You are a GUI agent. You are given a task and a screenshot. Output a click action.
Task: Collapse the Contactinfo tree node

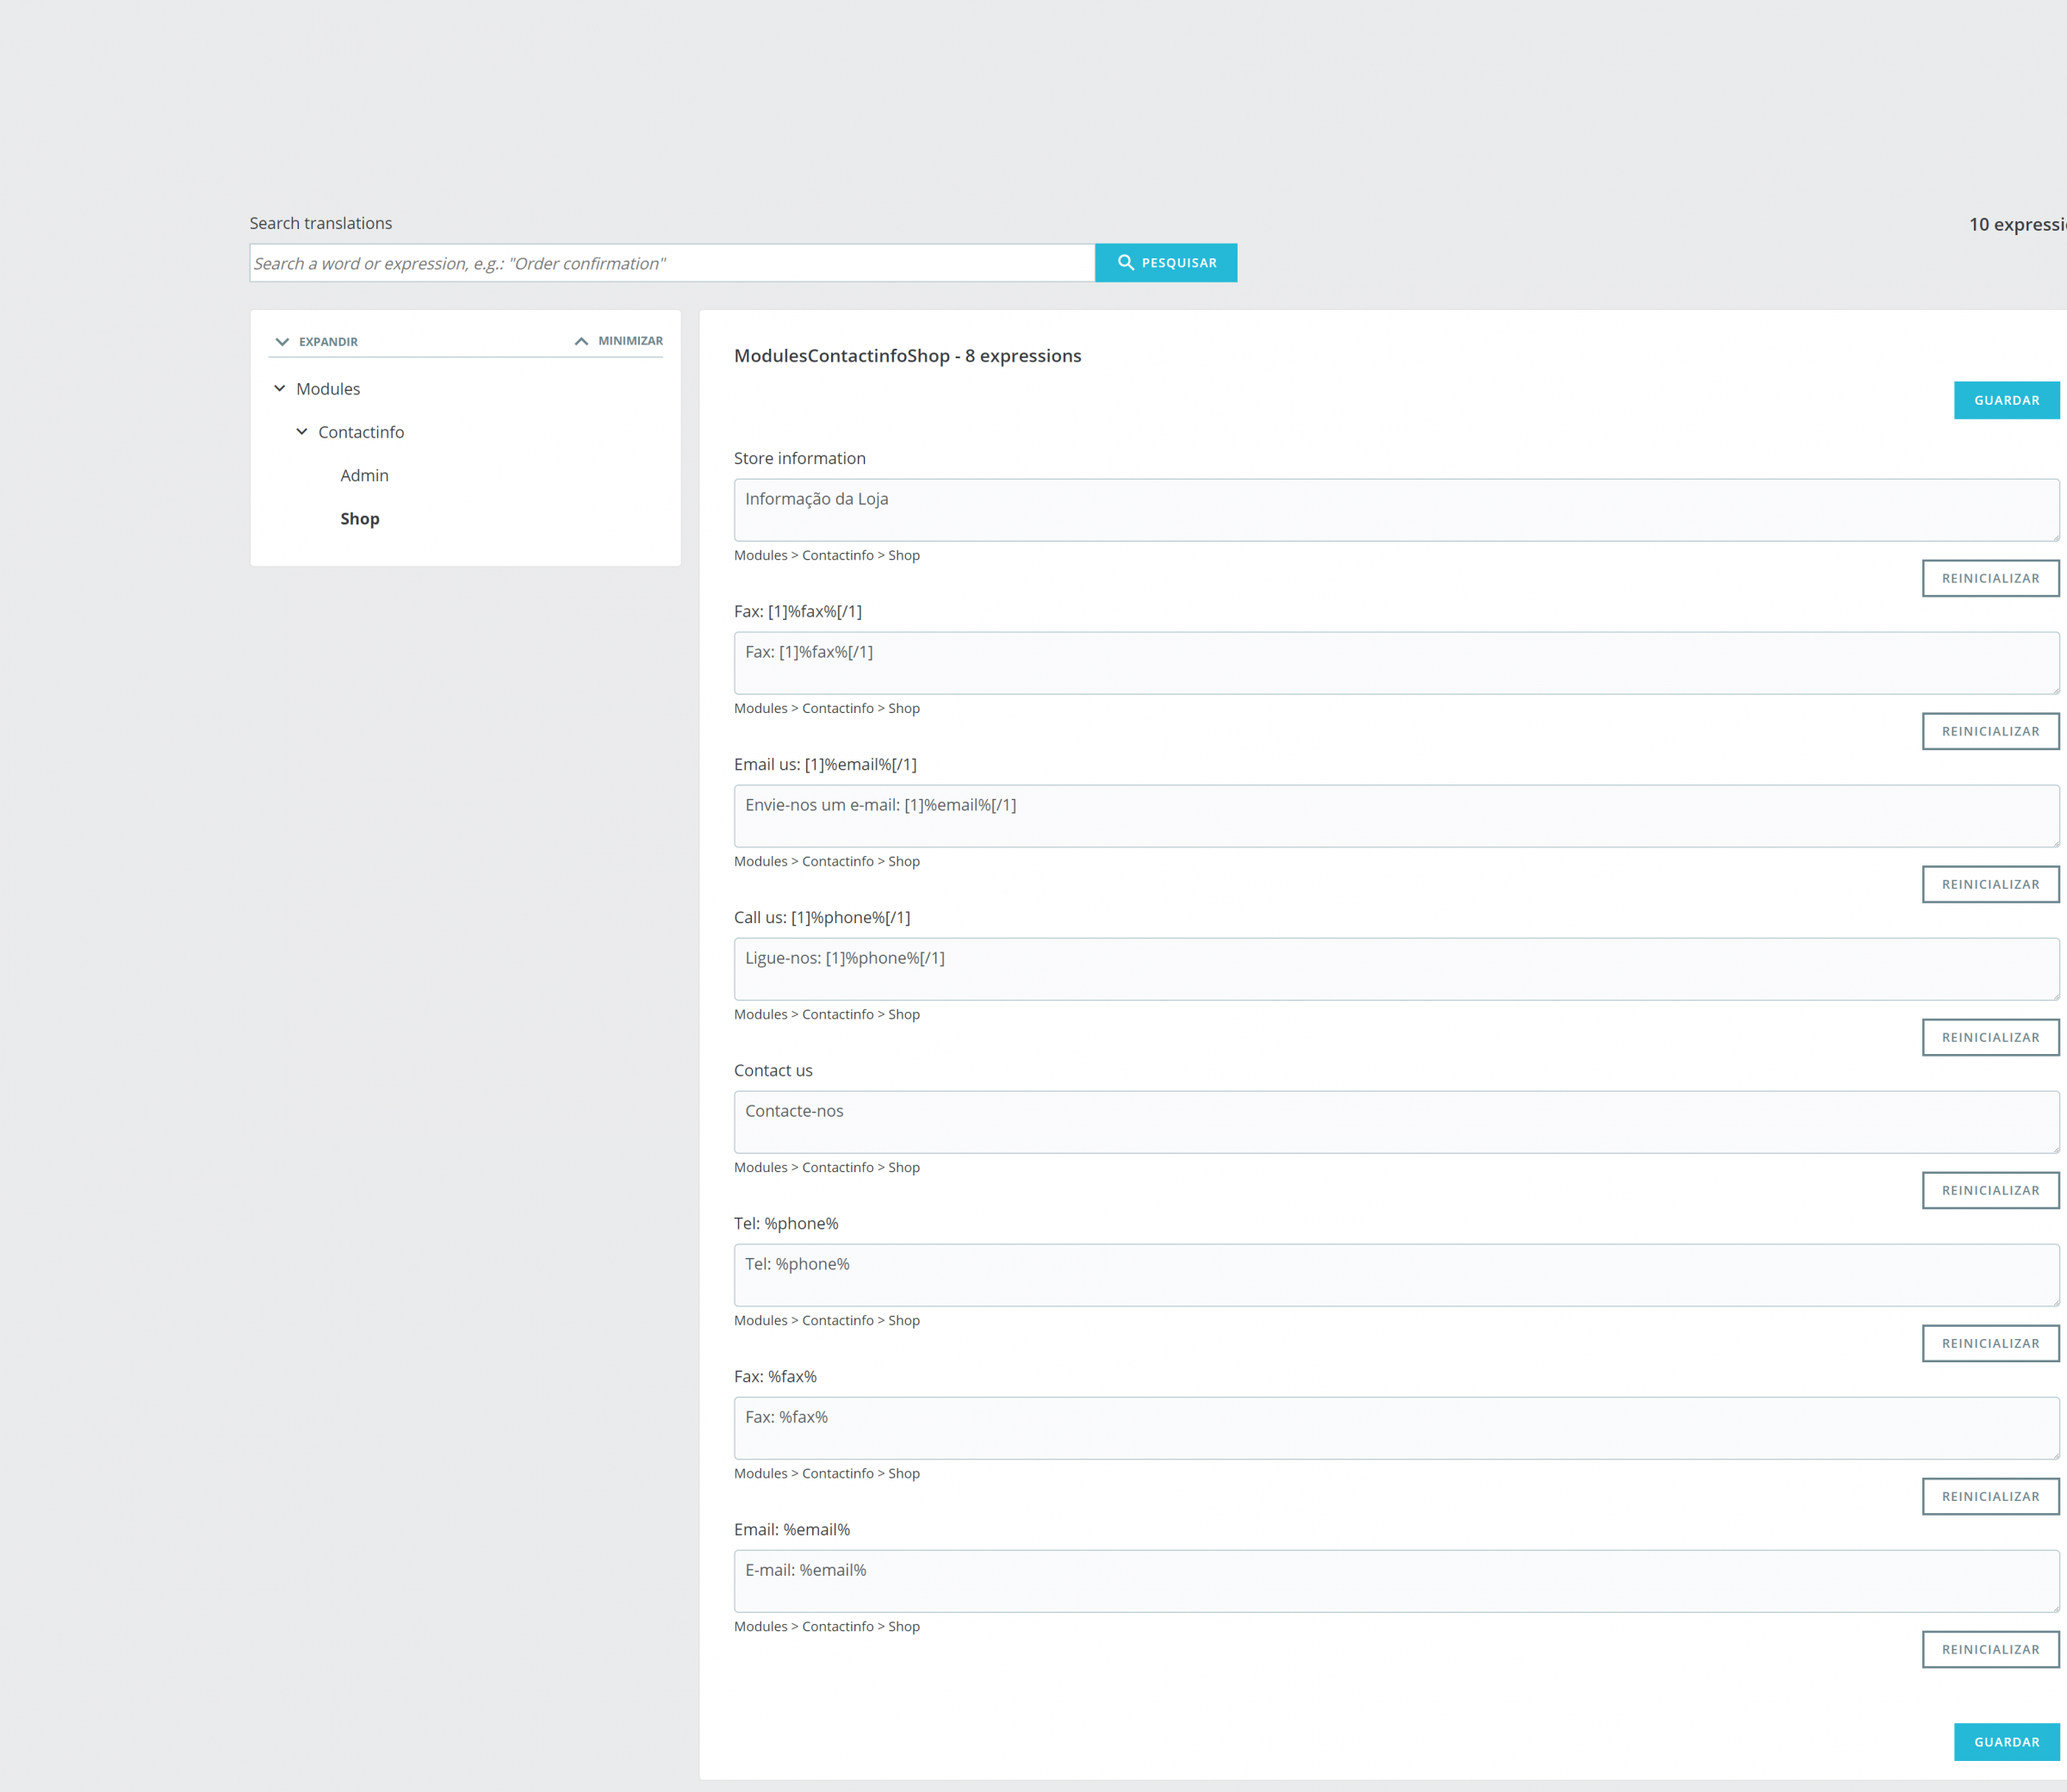tap(302, 432)
